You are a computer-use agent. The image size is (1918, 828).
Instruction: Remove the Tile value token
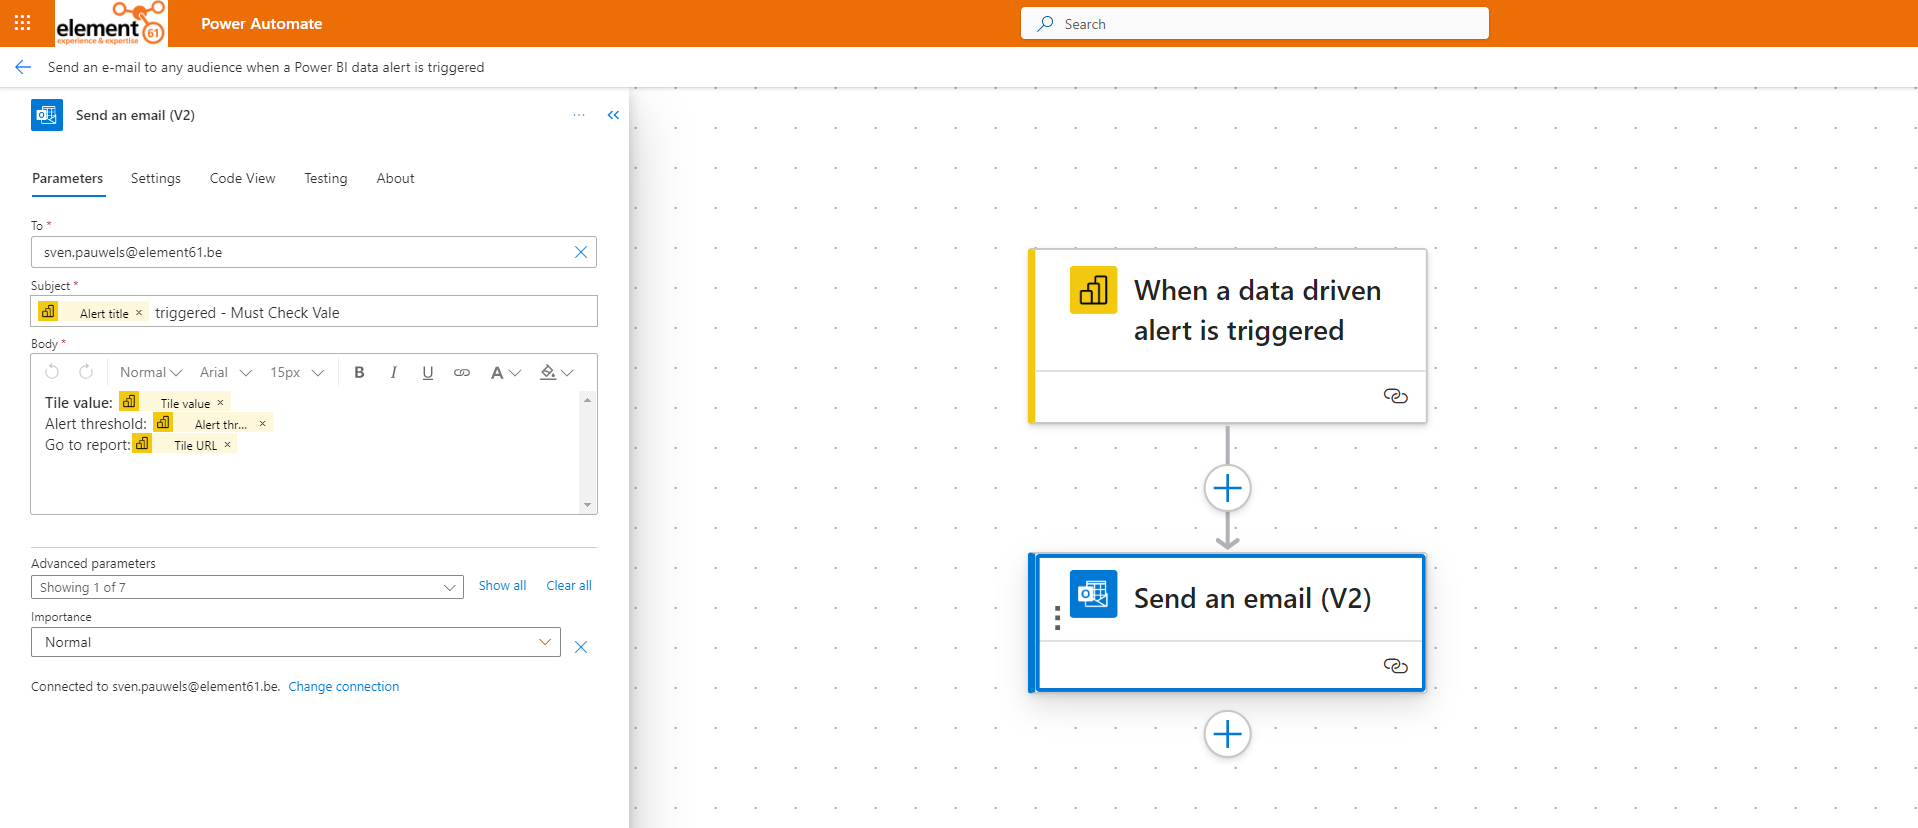[221, 403]
